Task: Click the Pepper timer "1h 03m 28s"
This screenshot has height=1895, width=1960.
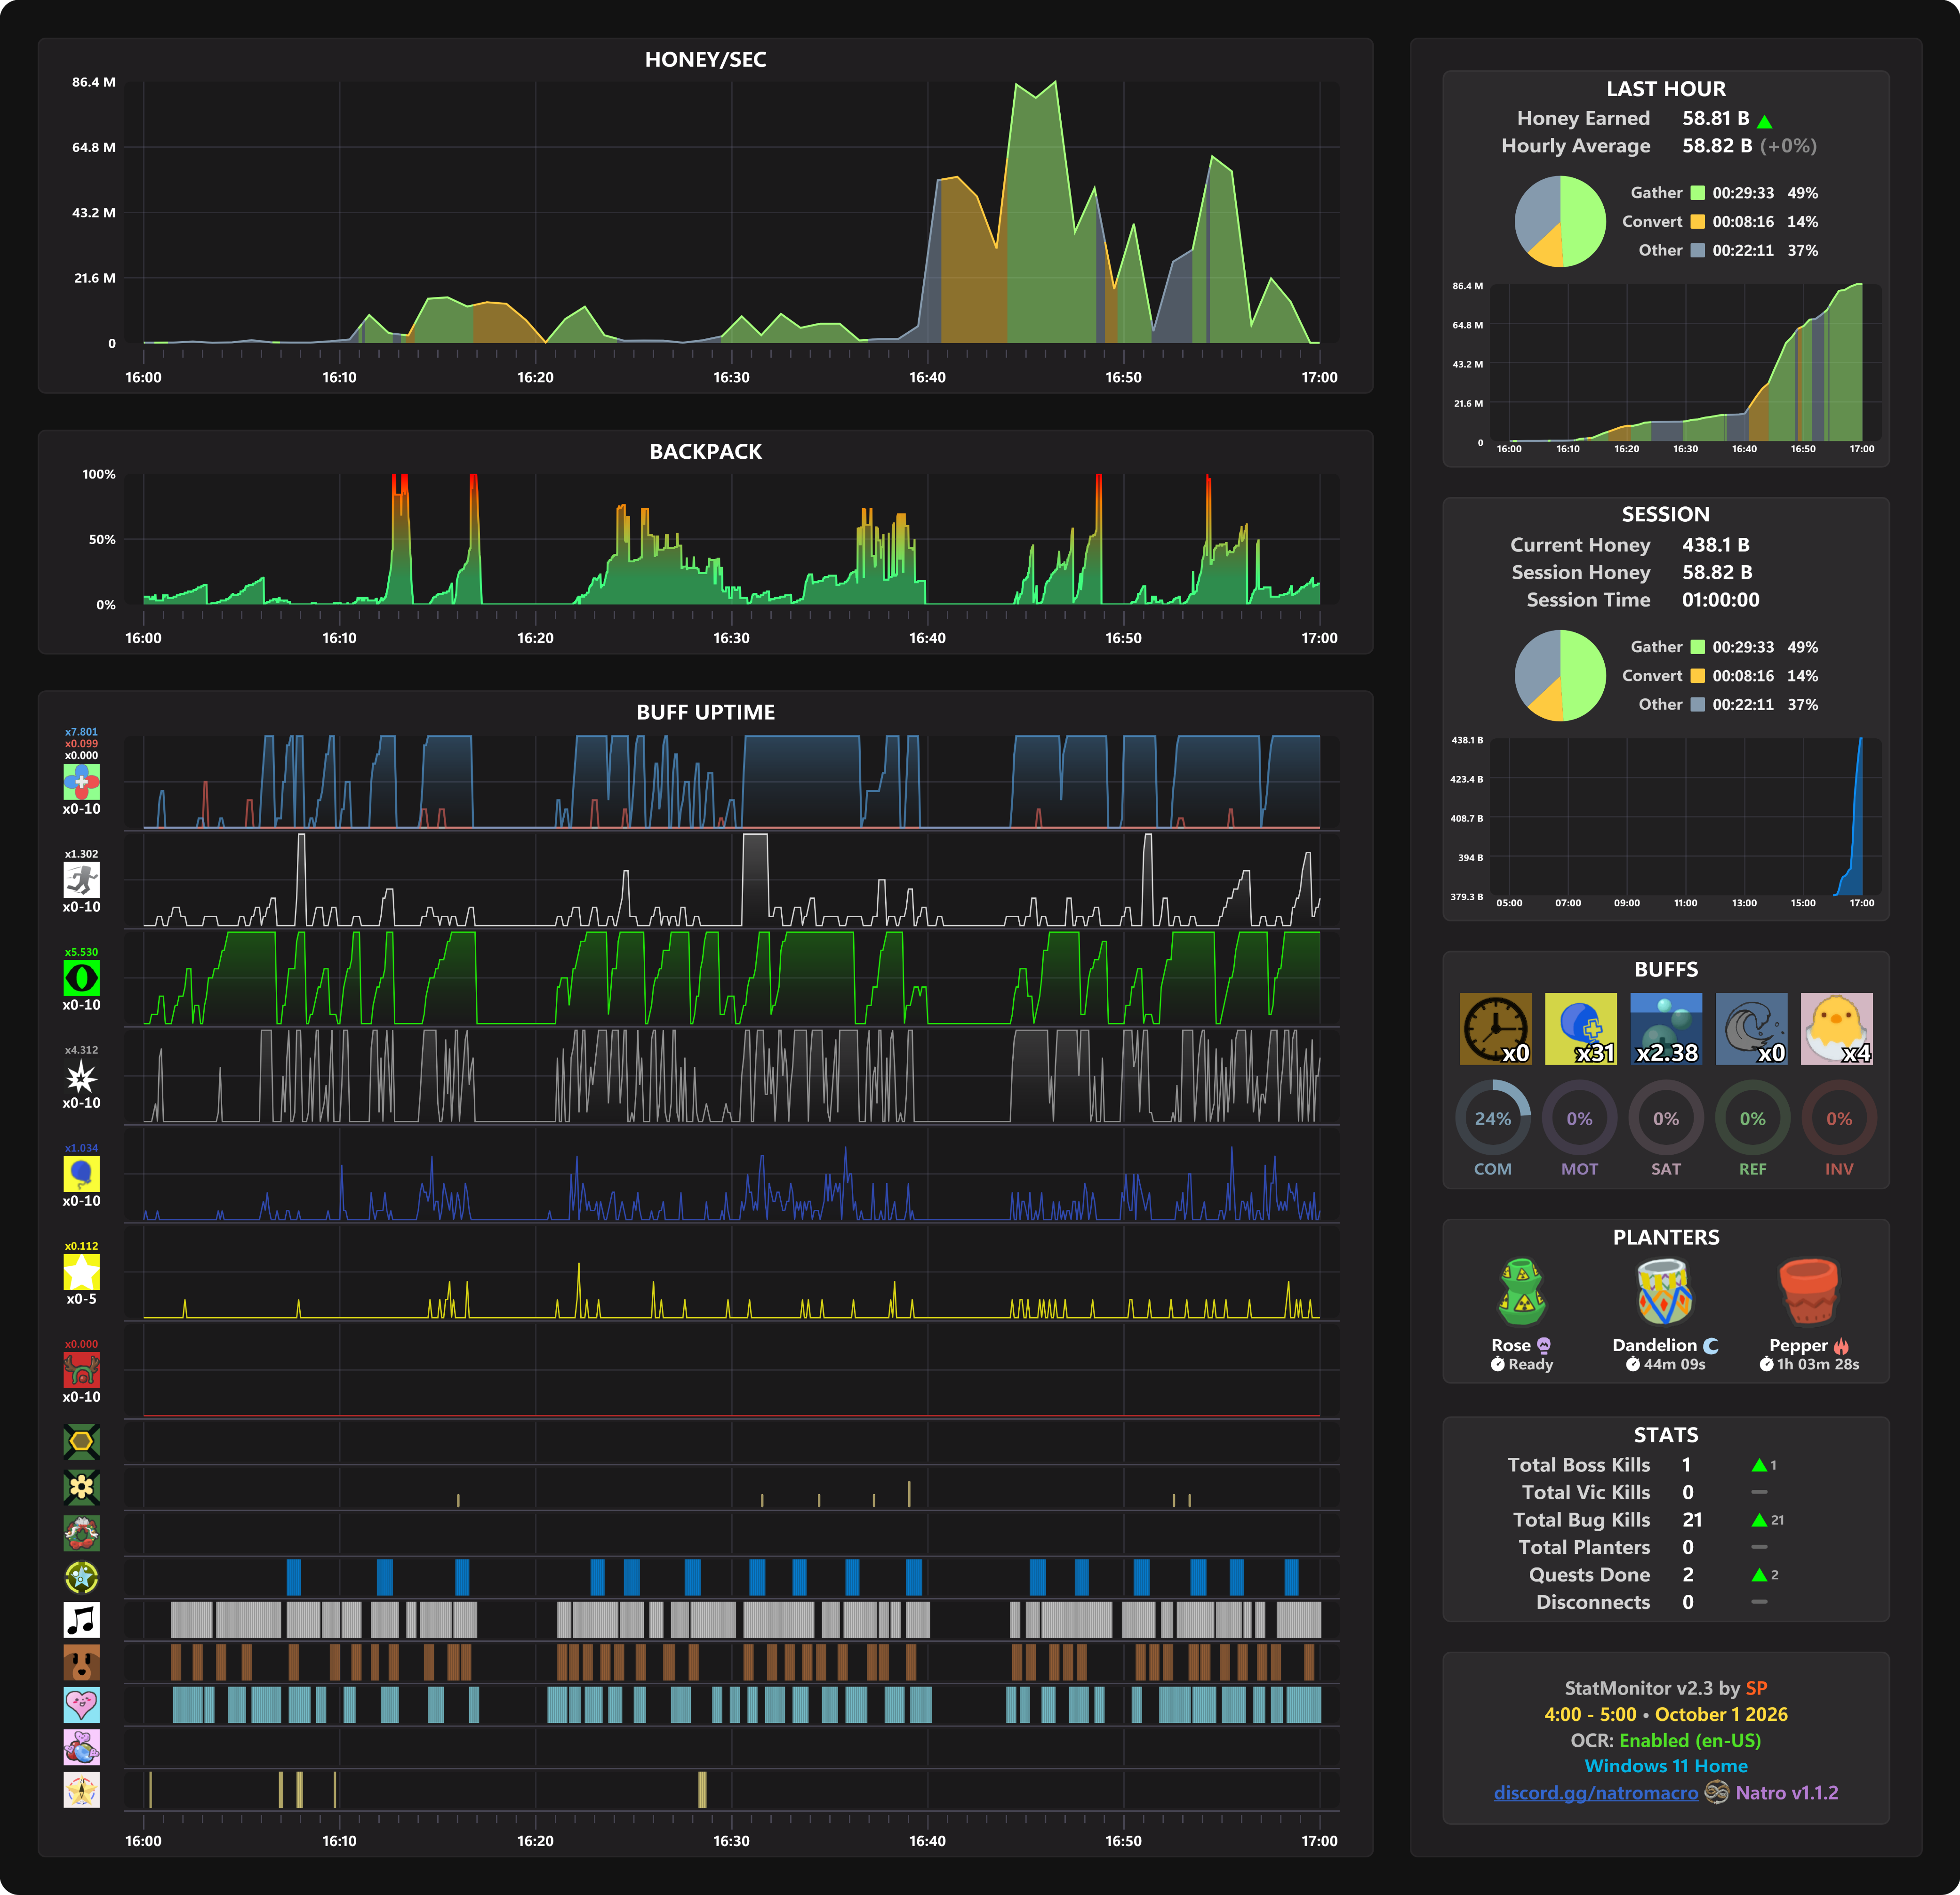Action: click(x=1818, y=1364)
